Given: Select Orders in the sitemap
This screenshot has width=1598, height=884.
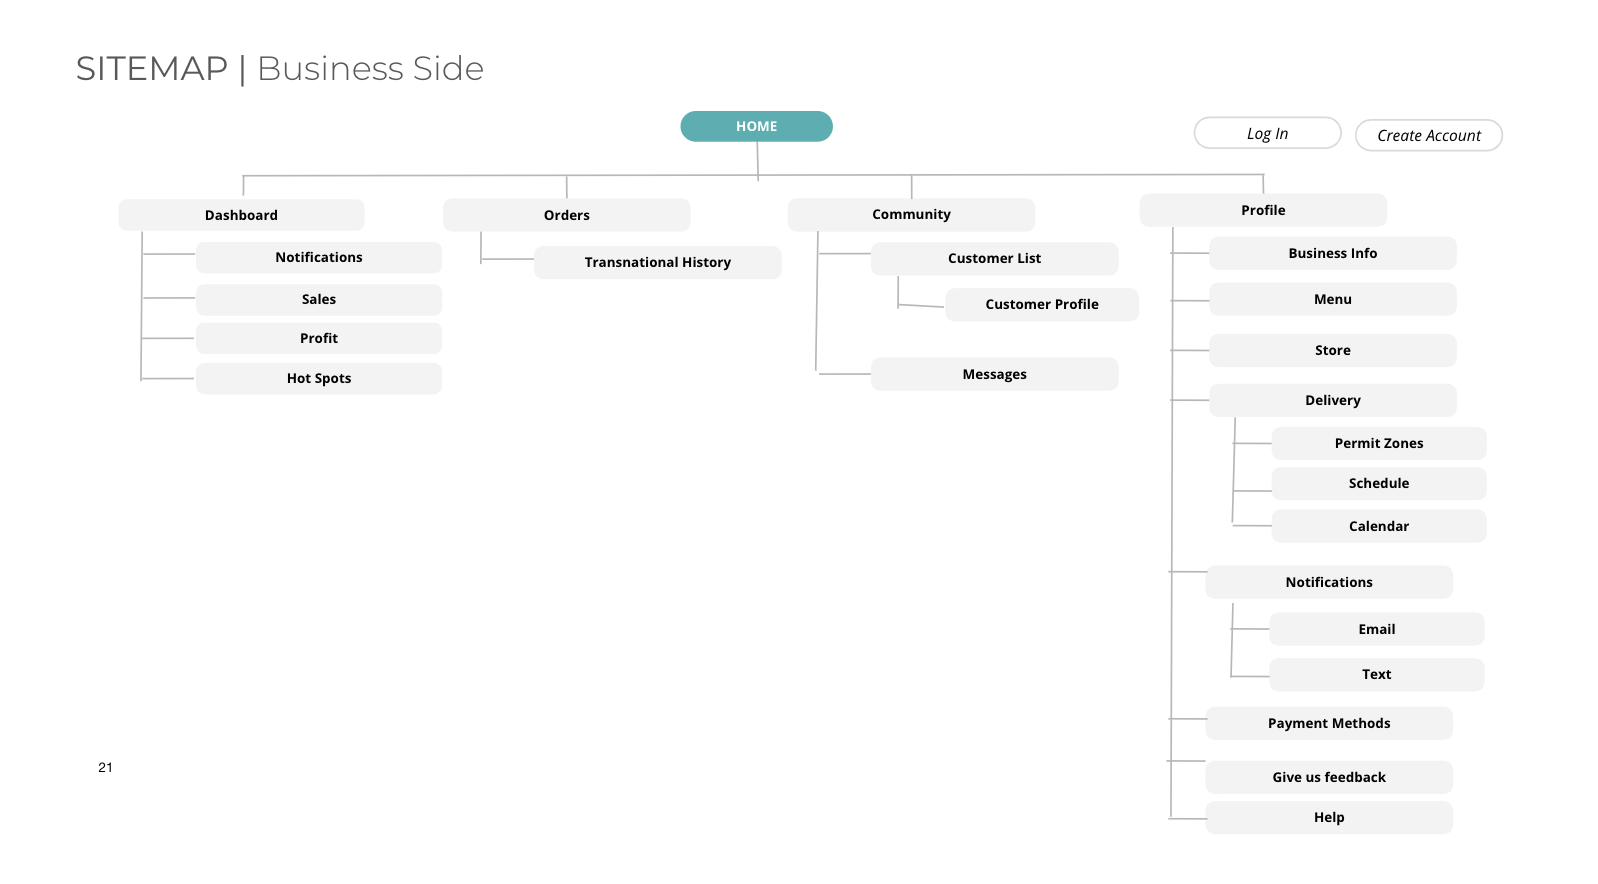Looking at the screenshot, I should click(x=566, y=215).
